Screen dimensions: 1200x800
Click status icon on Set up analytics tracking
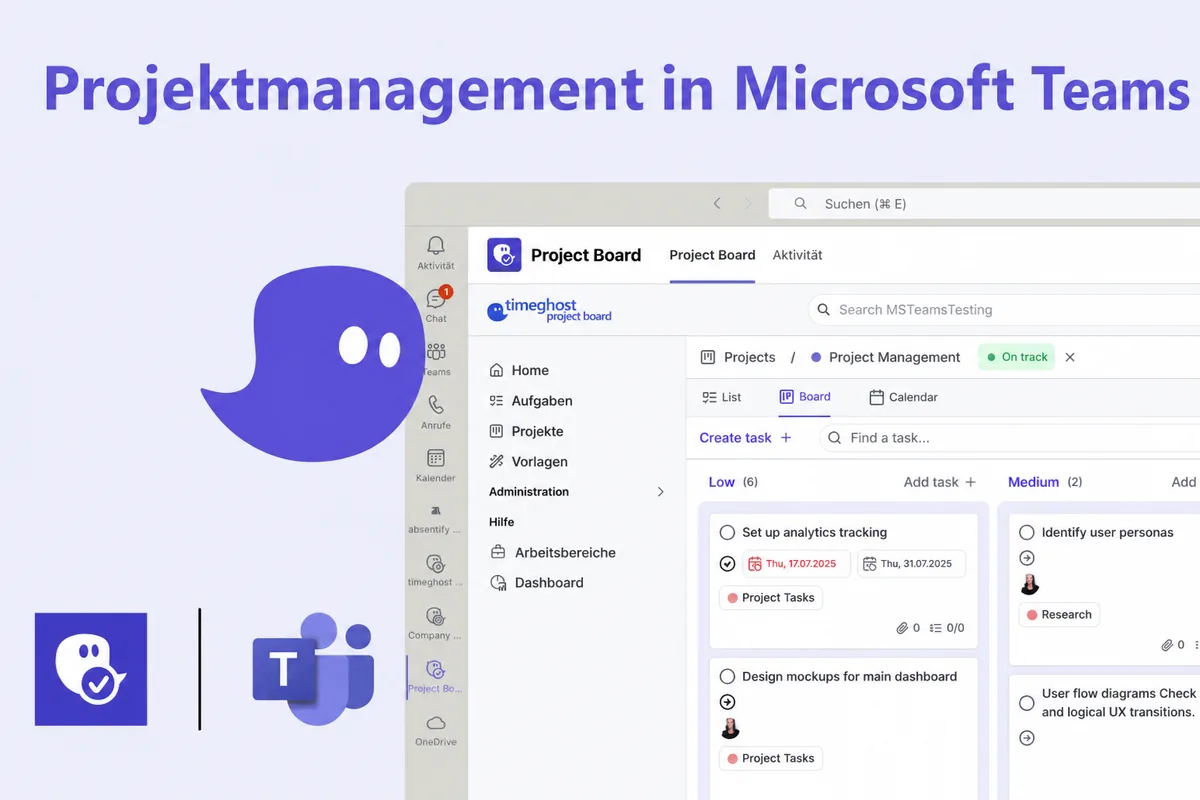[727, 564]
